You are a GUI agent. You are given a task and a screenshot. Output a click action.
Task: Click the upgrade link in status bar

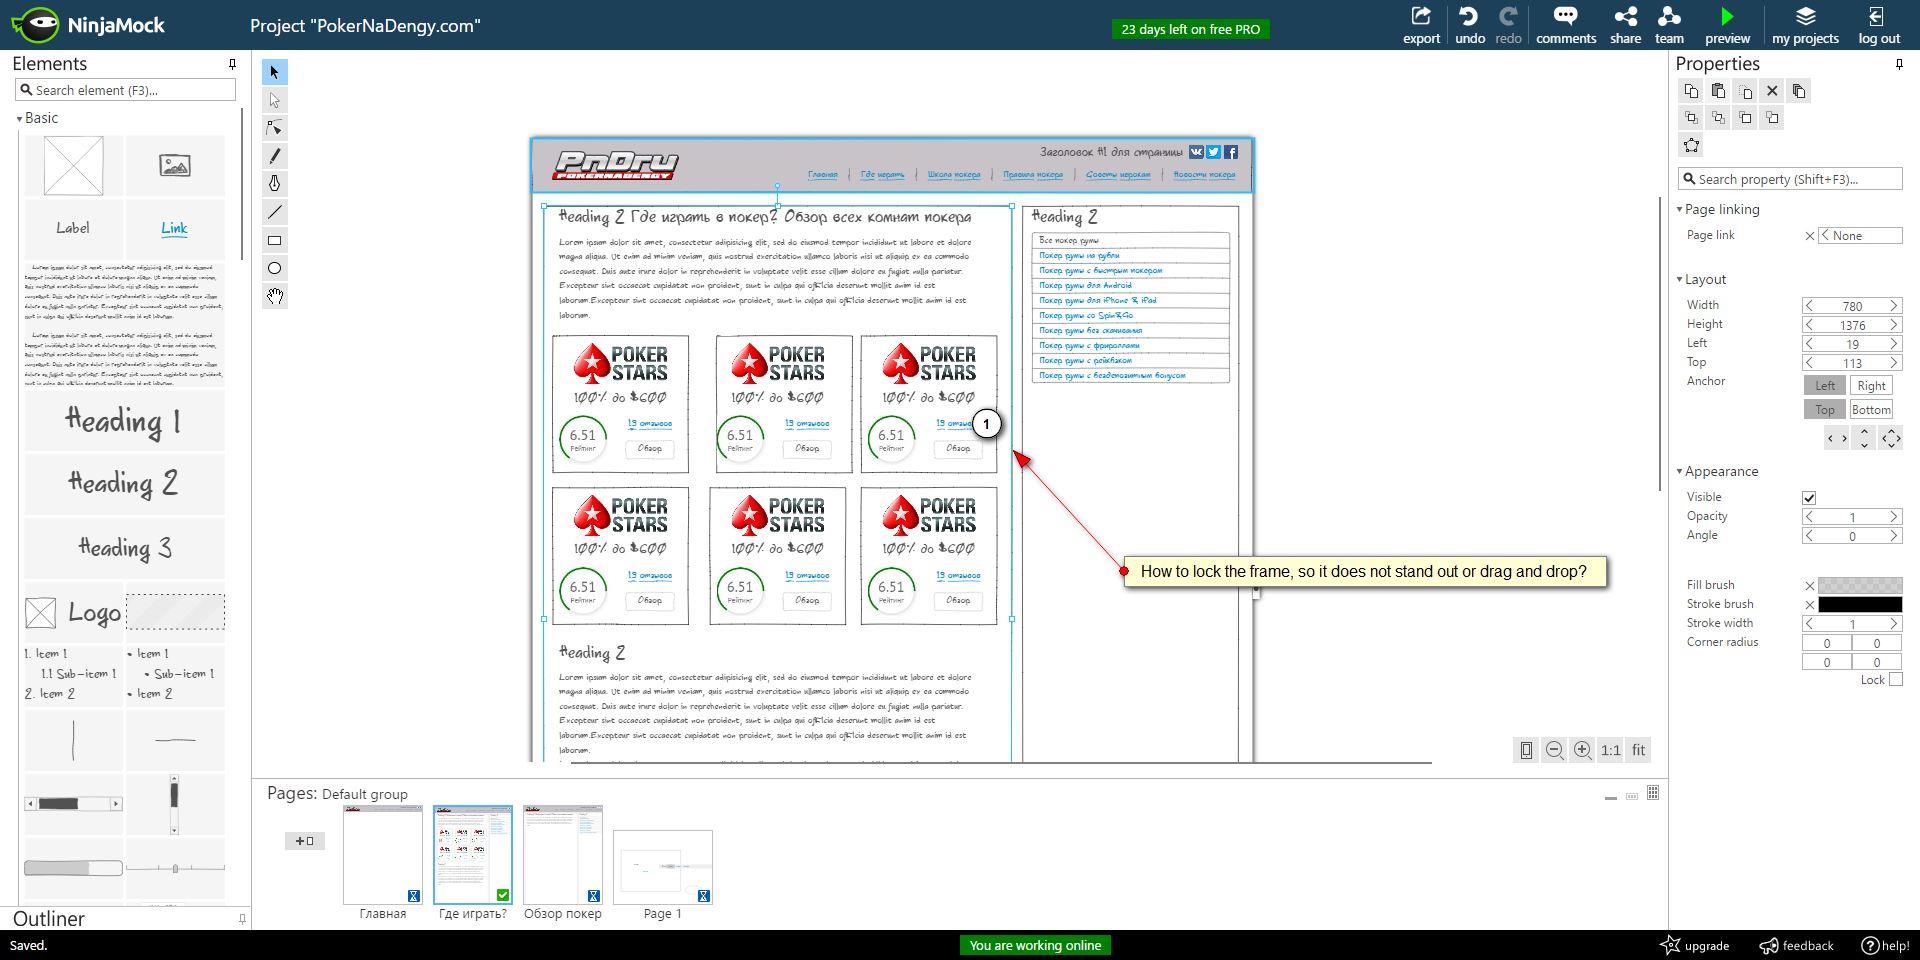(x=1695, y=945)
